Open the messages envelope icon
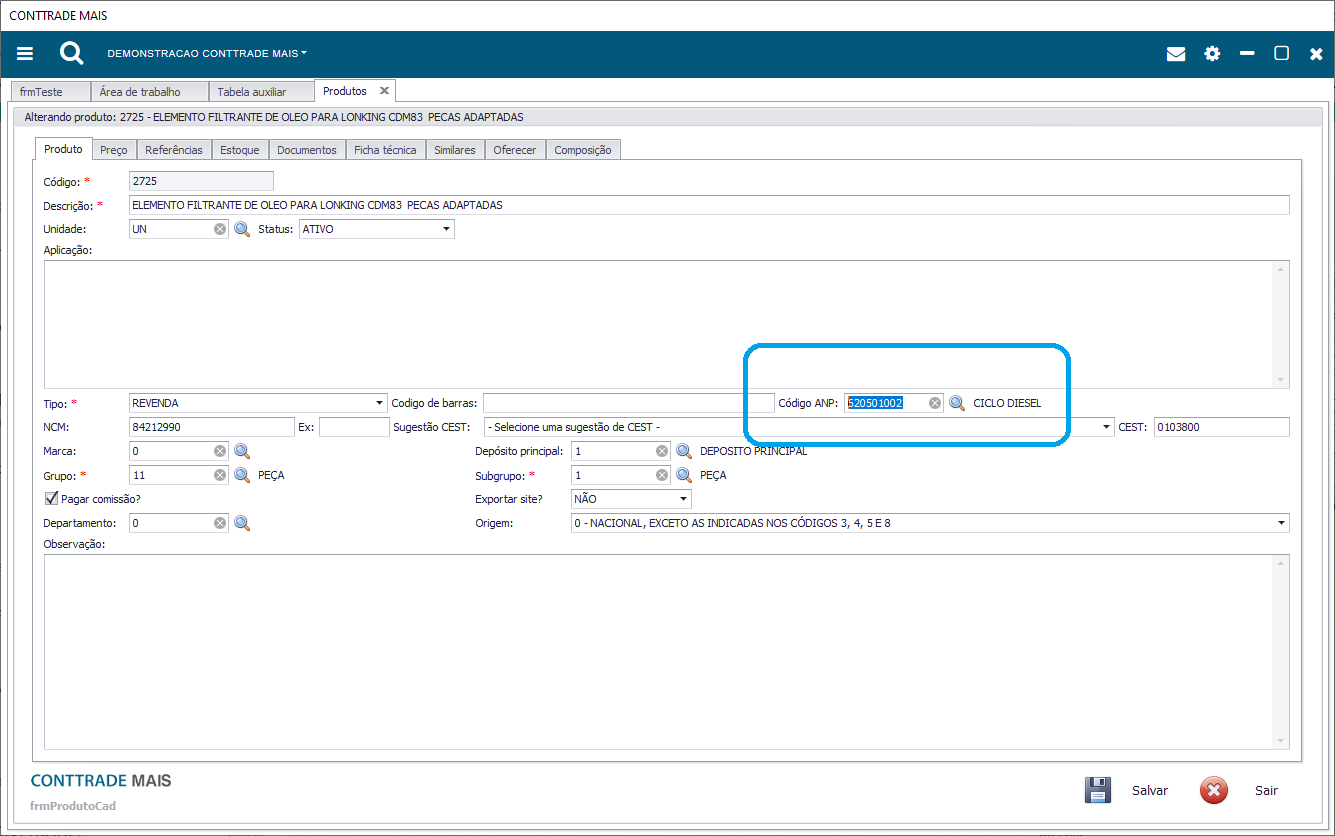 point(1176,54)
